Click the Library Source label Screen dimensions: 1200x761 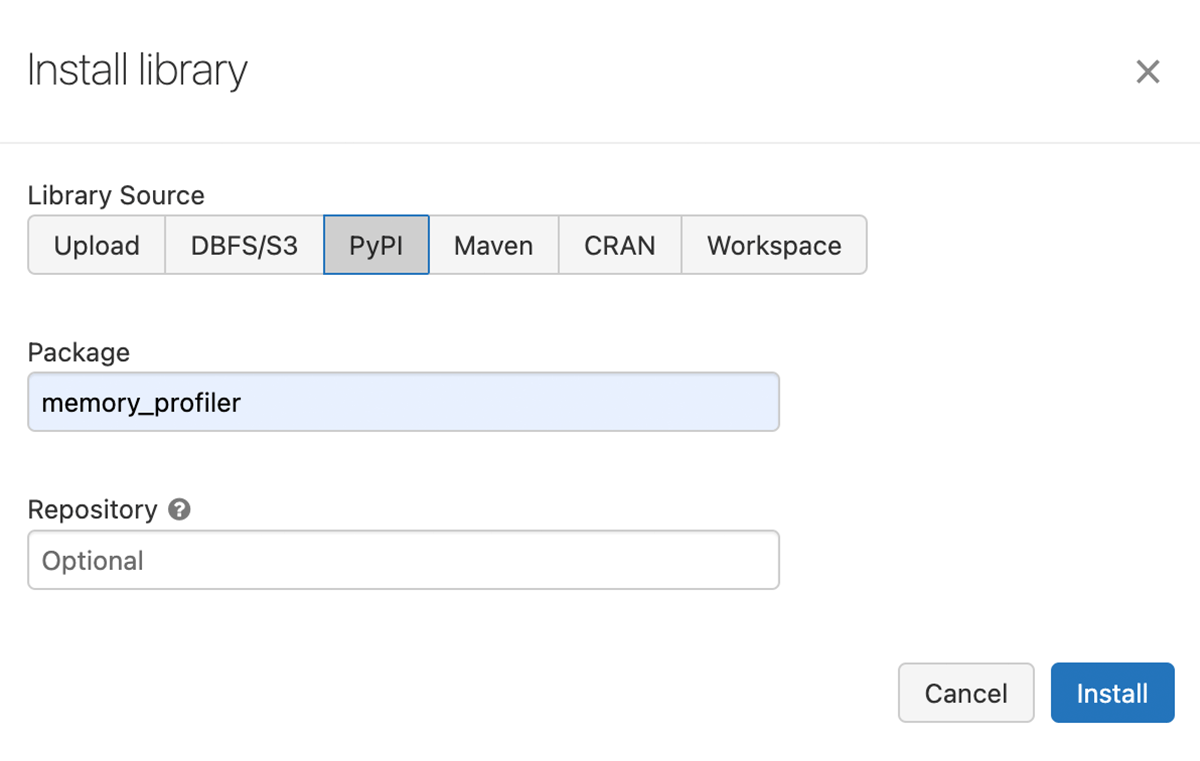click(116, 196)
